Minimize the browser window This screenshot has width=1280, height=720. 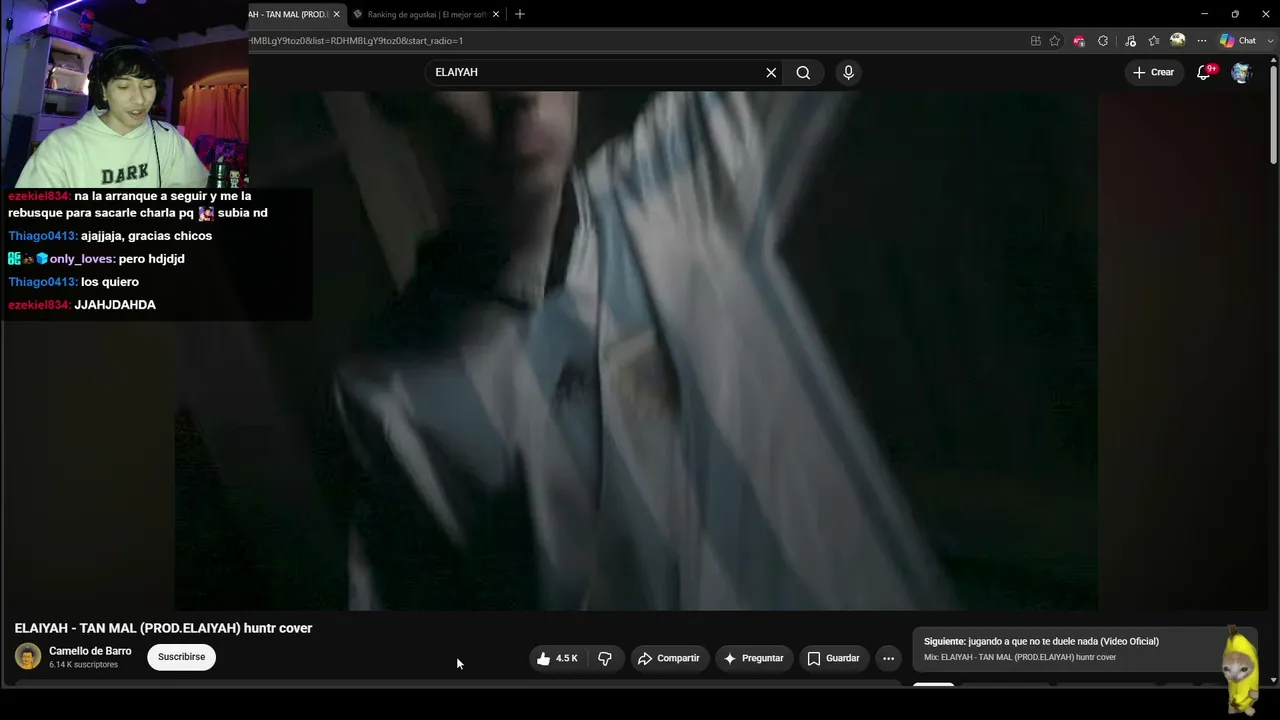click(1204, 14)
